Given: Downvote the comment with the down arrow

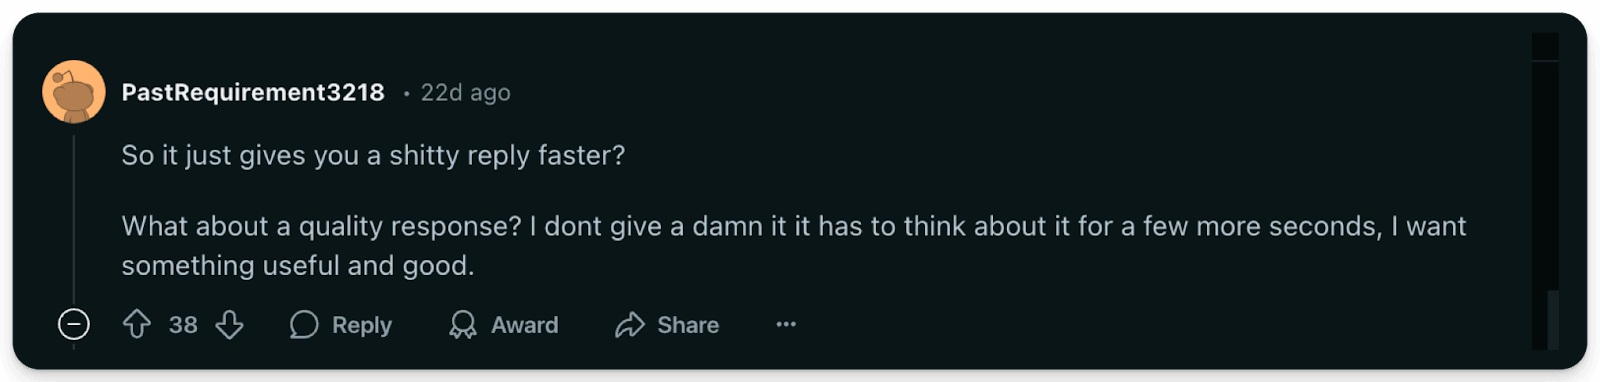Looking at the screenshot, I should click(x=230, y=324).
